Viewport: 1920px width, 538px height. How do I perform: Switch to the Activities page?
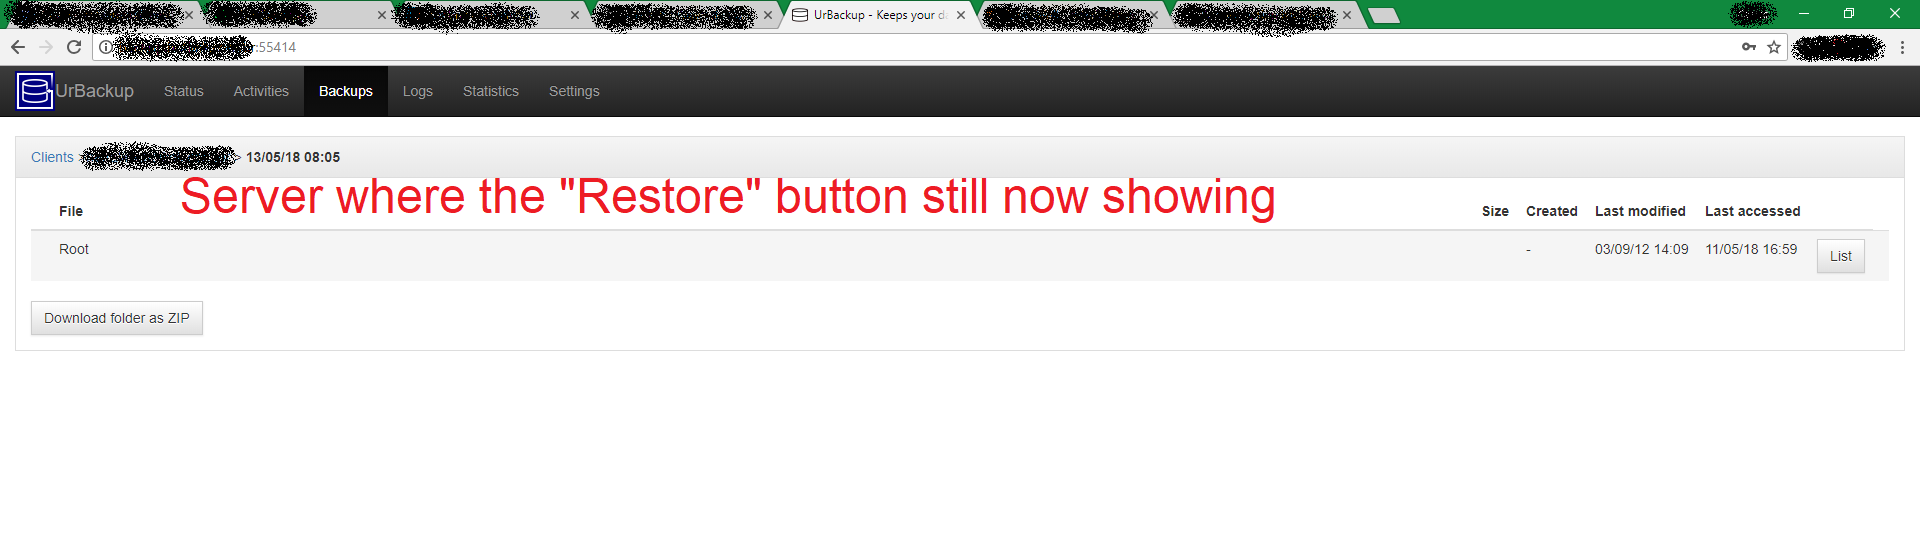[x=261, y=91]
